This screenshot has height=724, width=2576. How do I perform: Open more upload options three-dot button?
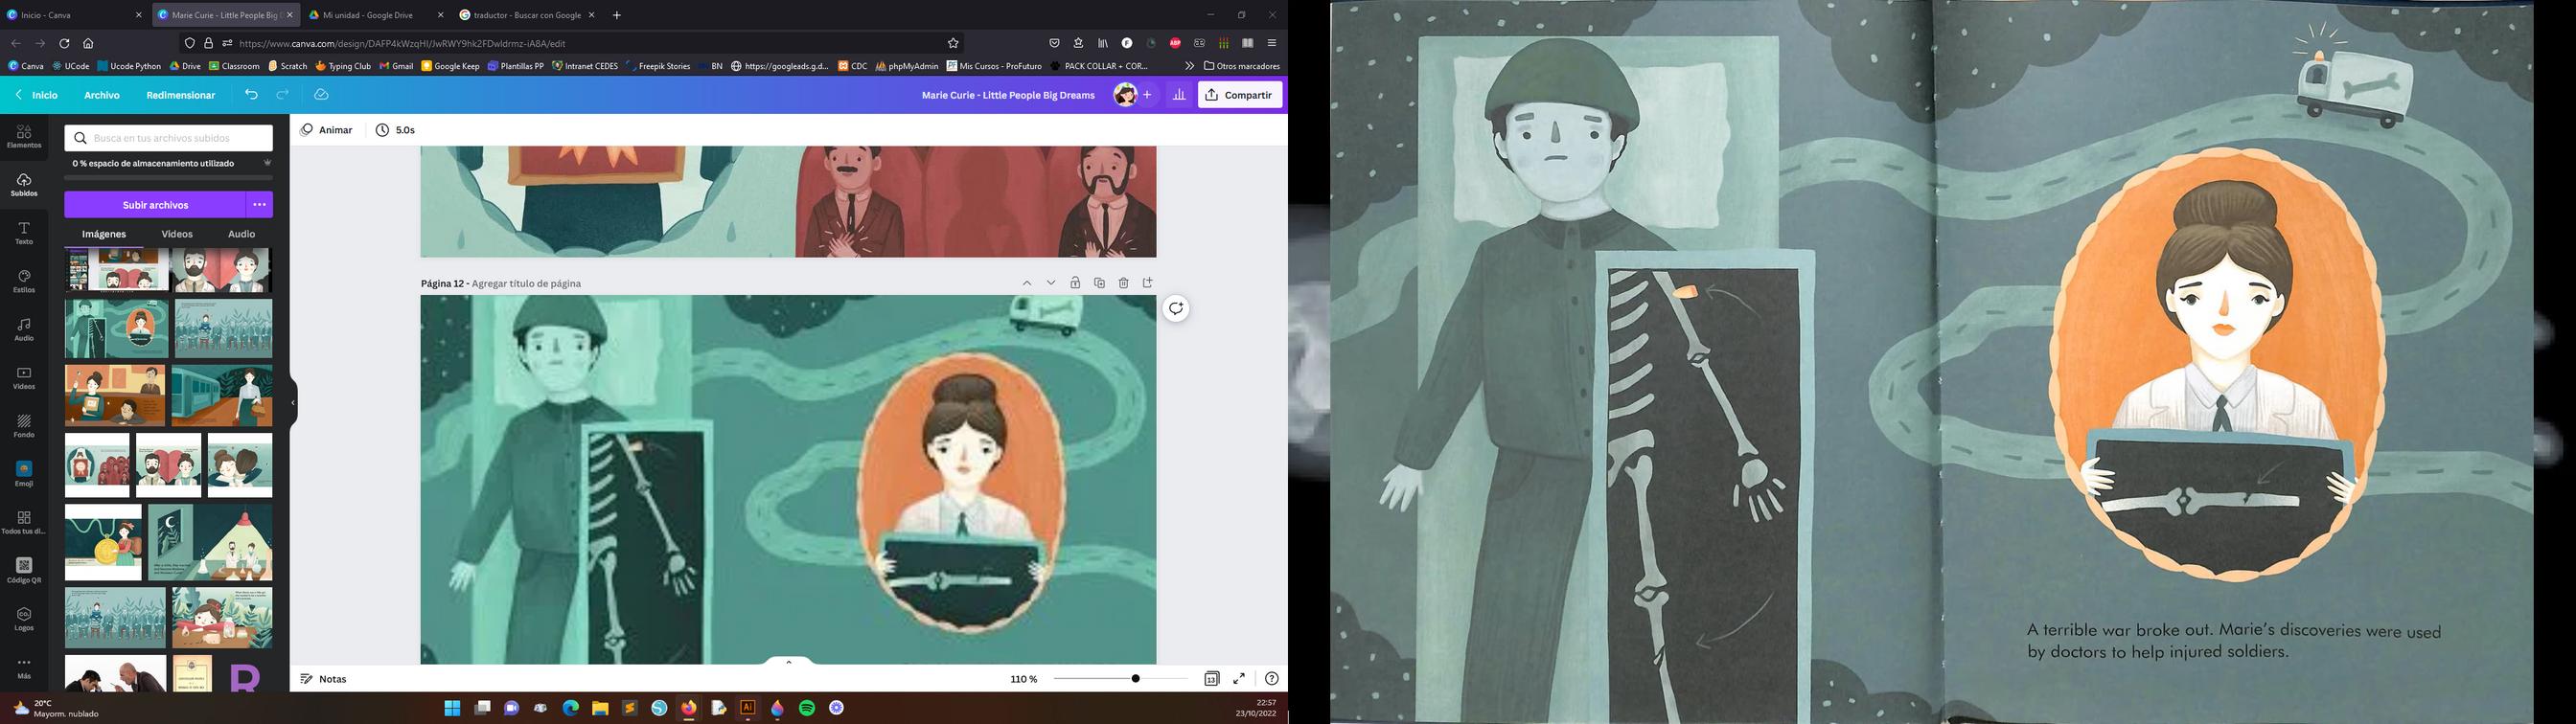pos(259,205)
